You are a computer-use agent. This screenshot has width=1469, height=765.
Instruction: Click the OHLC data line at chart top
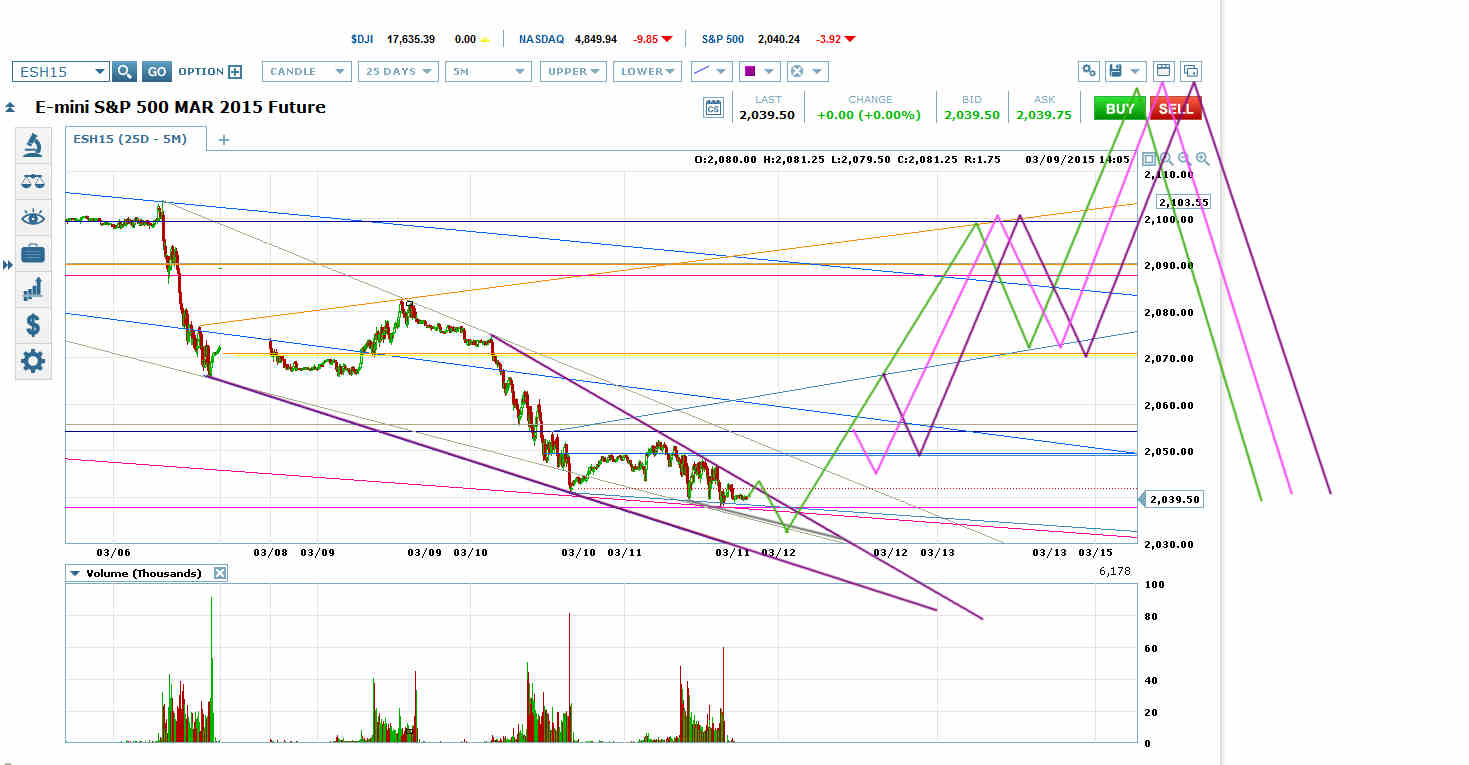point(912,159)
